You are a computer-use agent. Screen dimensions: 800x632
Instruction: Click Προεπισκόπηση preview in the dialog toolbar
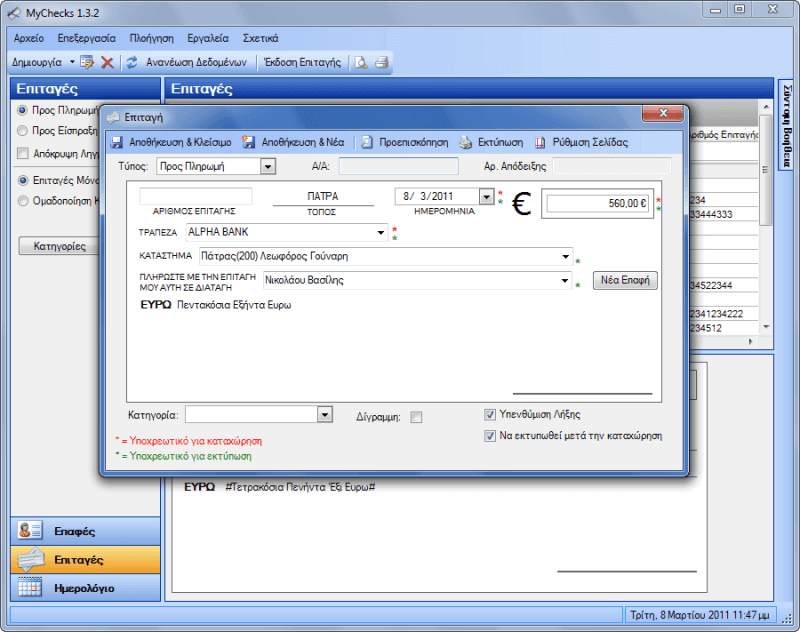pos(405,142)
